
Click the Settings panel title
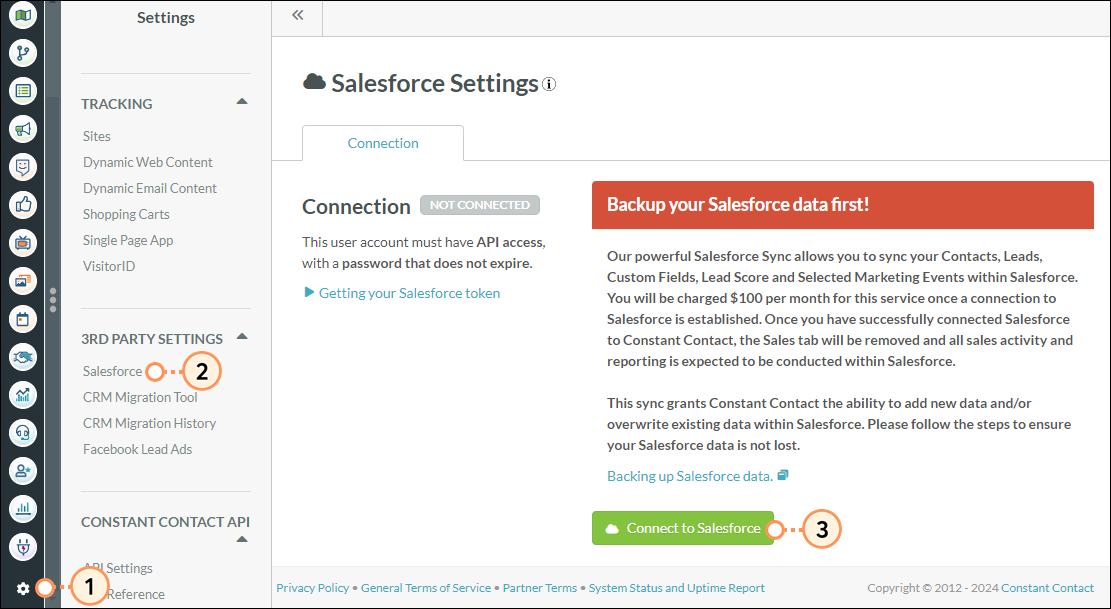166,18
